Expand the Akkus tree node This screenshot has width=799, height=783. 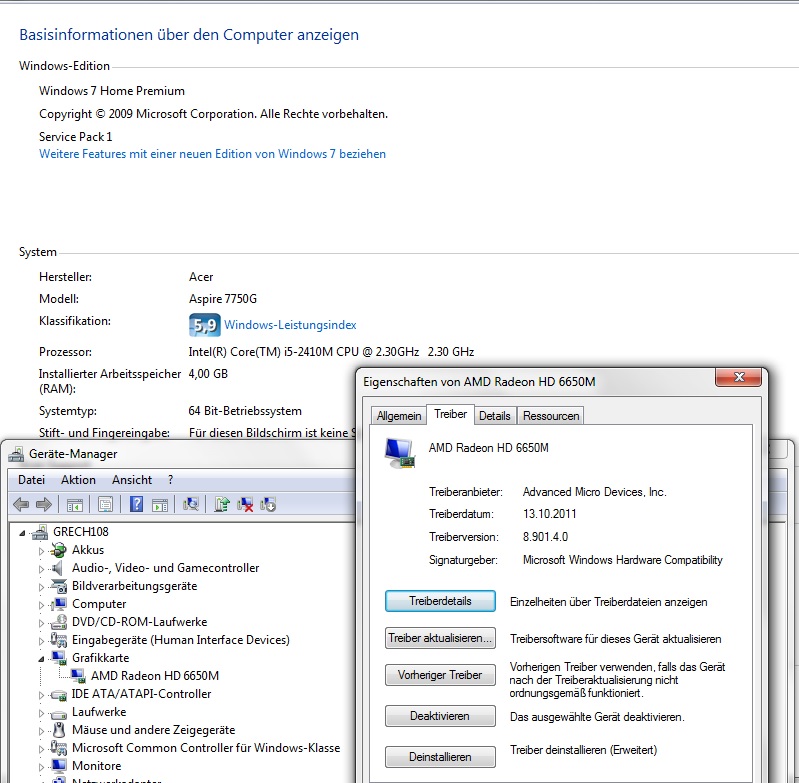(41, 551)
